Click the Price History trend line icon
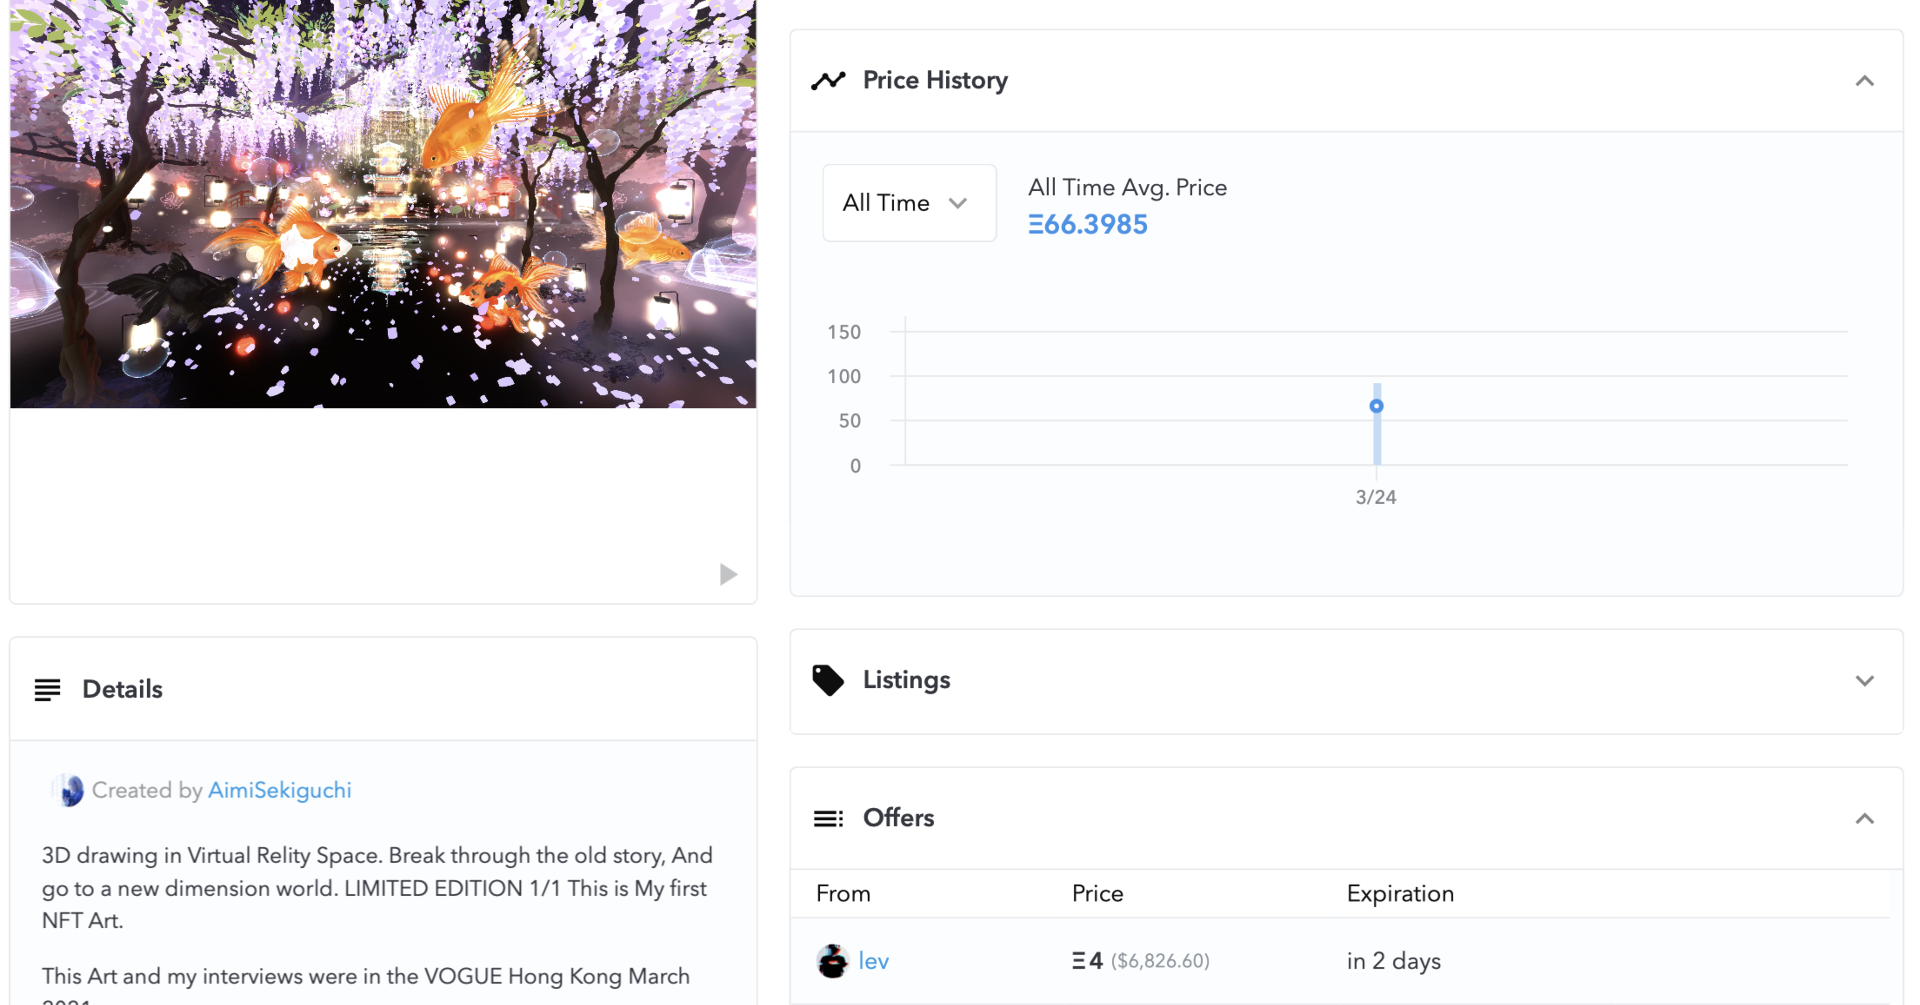The width and height of the screenshot is (1920, 1005). point(828,81)
